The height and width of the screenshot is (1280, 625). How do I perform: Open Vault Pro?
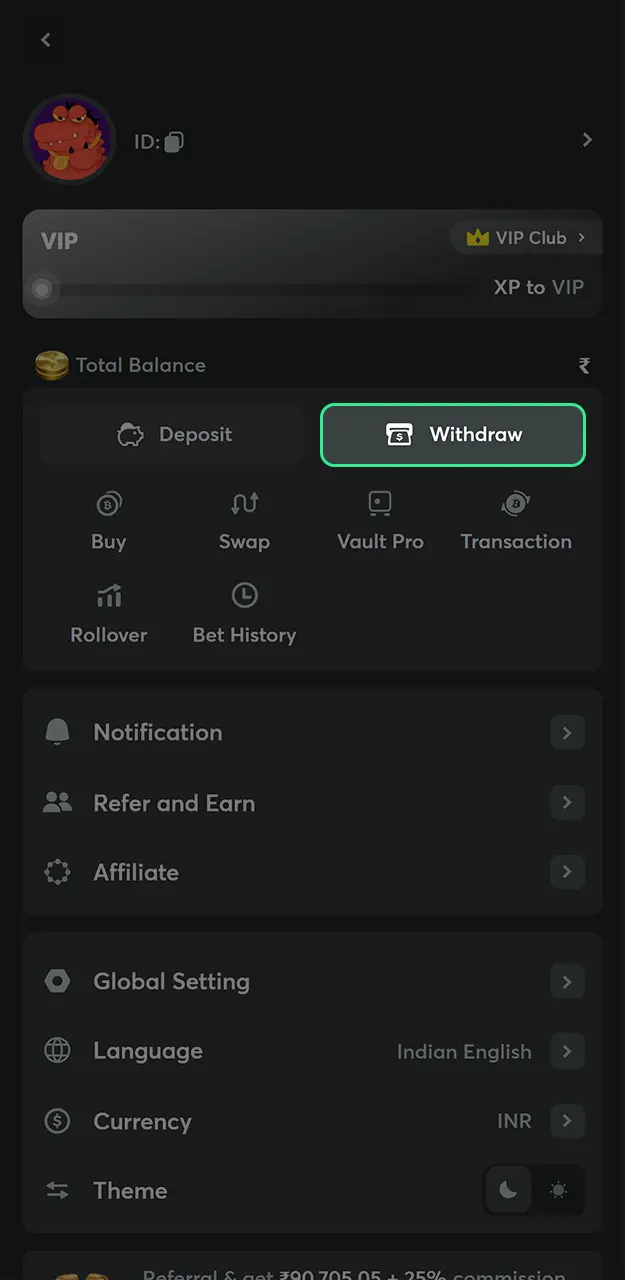(380, 522)
